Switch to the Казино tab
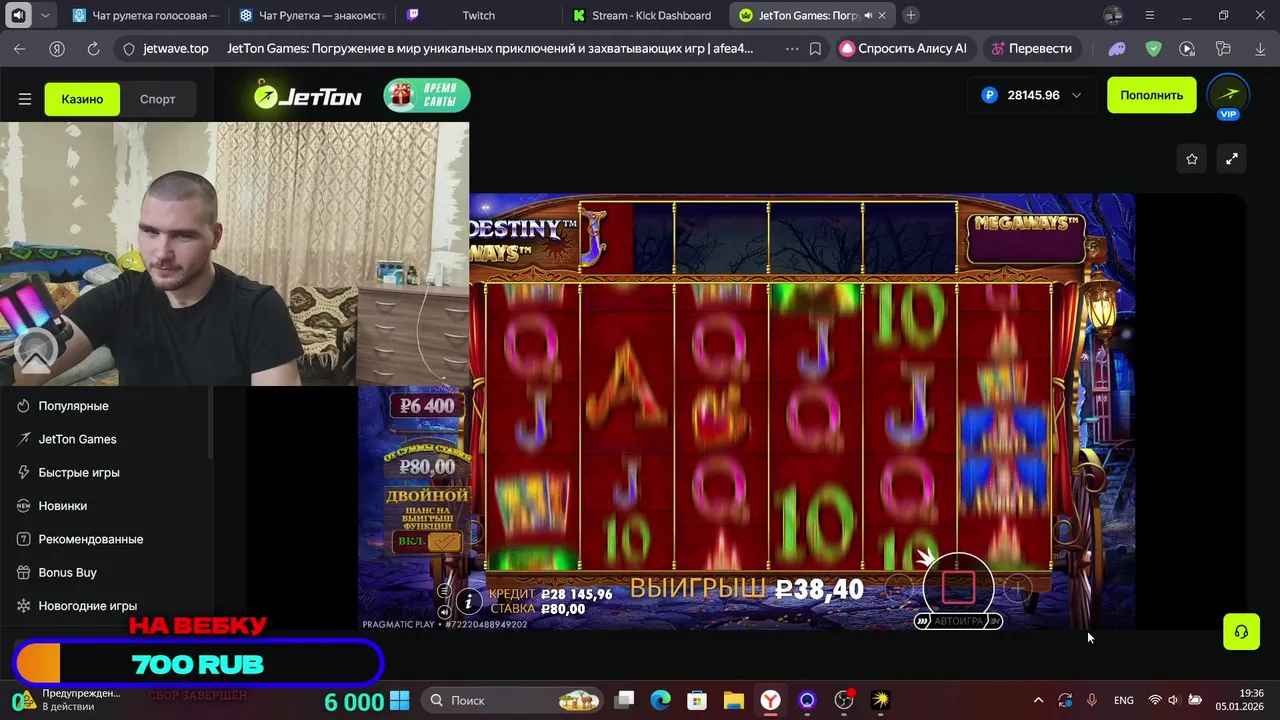 [x=82, y=99]
